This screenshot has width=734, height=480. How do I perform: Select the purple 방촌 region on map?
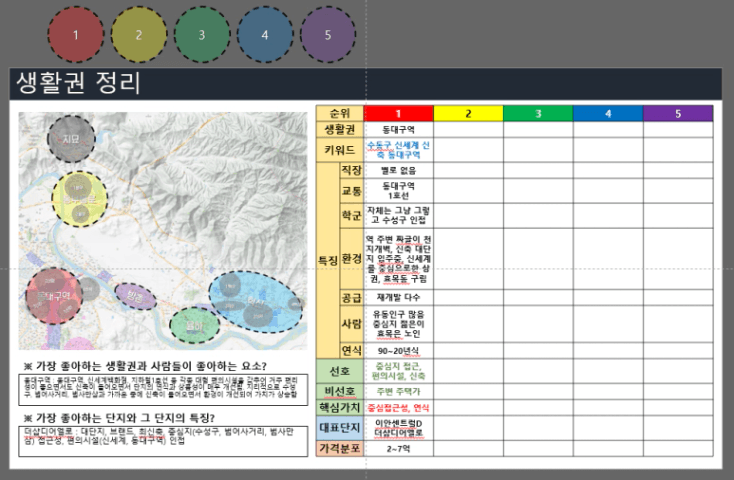tap(136, 296)
